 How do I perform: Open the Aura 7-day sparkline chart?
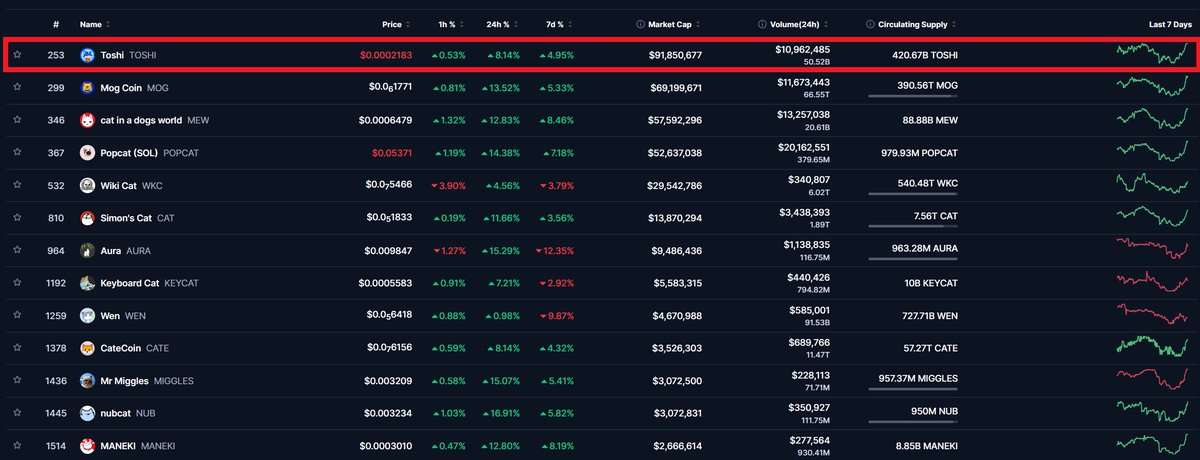tap(1155, 249)
